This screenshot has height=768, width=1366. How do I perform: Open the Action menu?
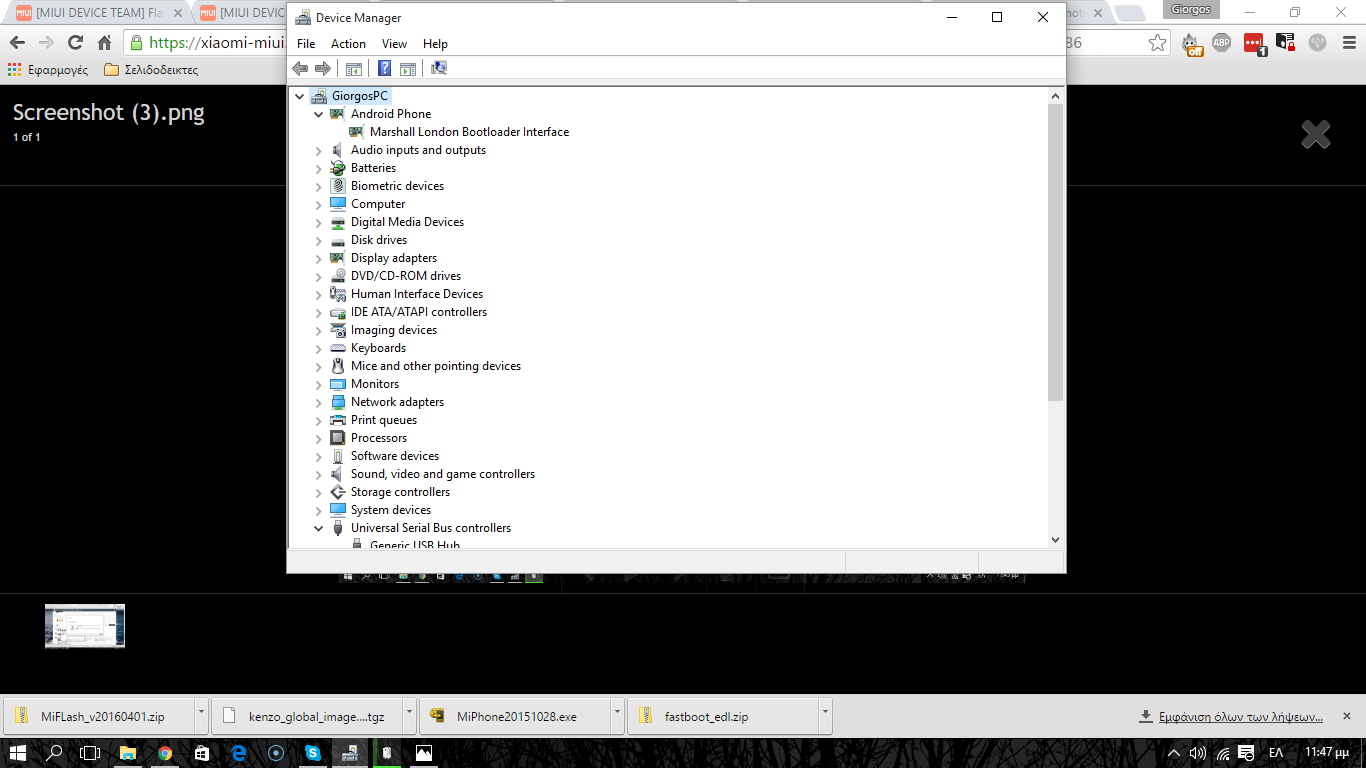[x=348, y=44]
